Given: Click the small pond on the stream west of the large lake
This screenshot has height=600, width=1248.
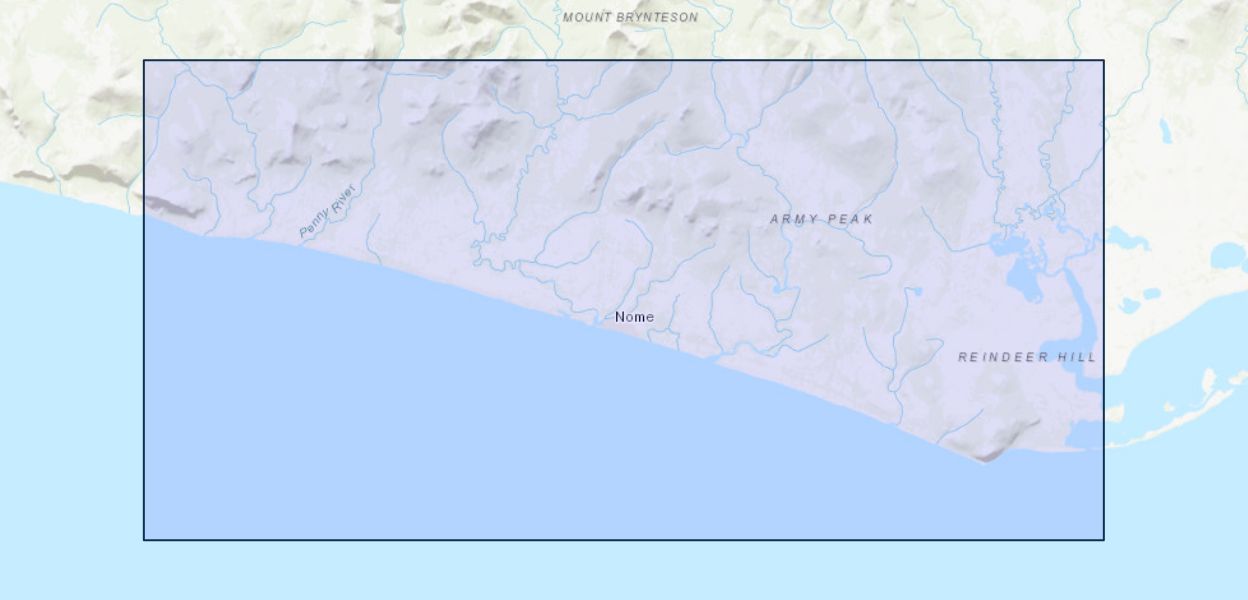Looking at the screenshot, I should pyautogui.click(x=913, y=291).
